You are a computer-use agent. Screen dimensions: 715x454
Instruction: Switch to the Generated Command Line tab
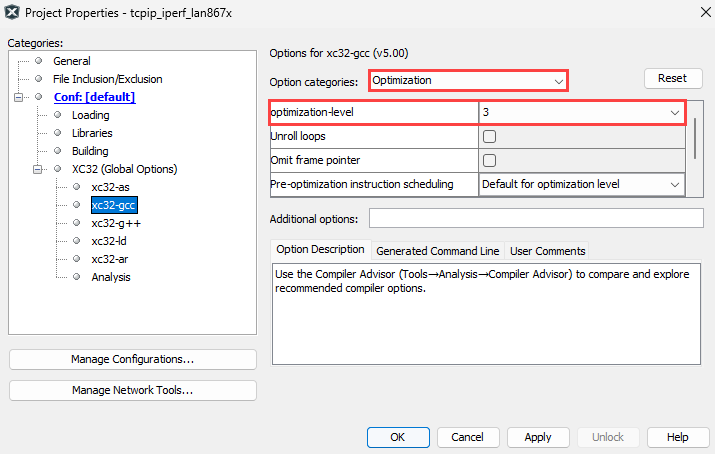pos(437,250)
